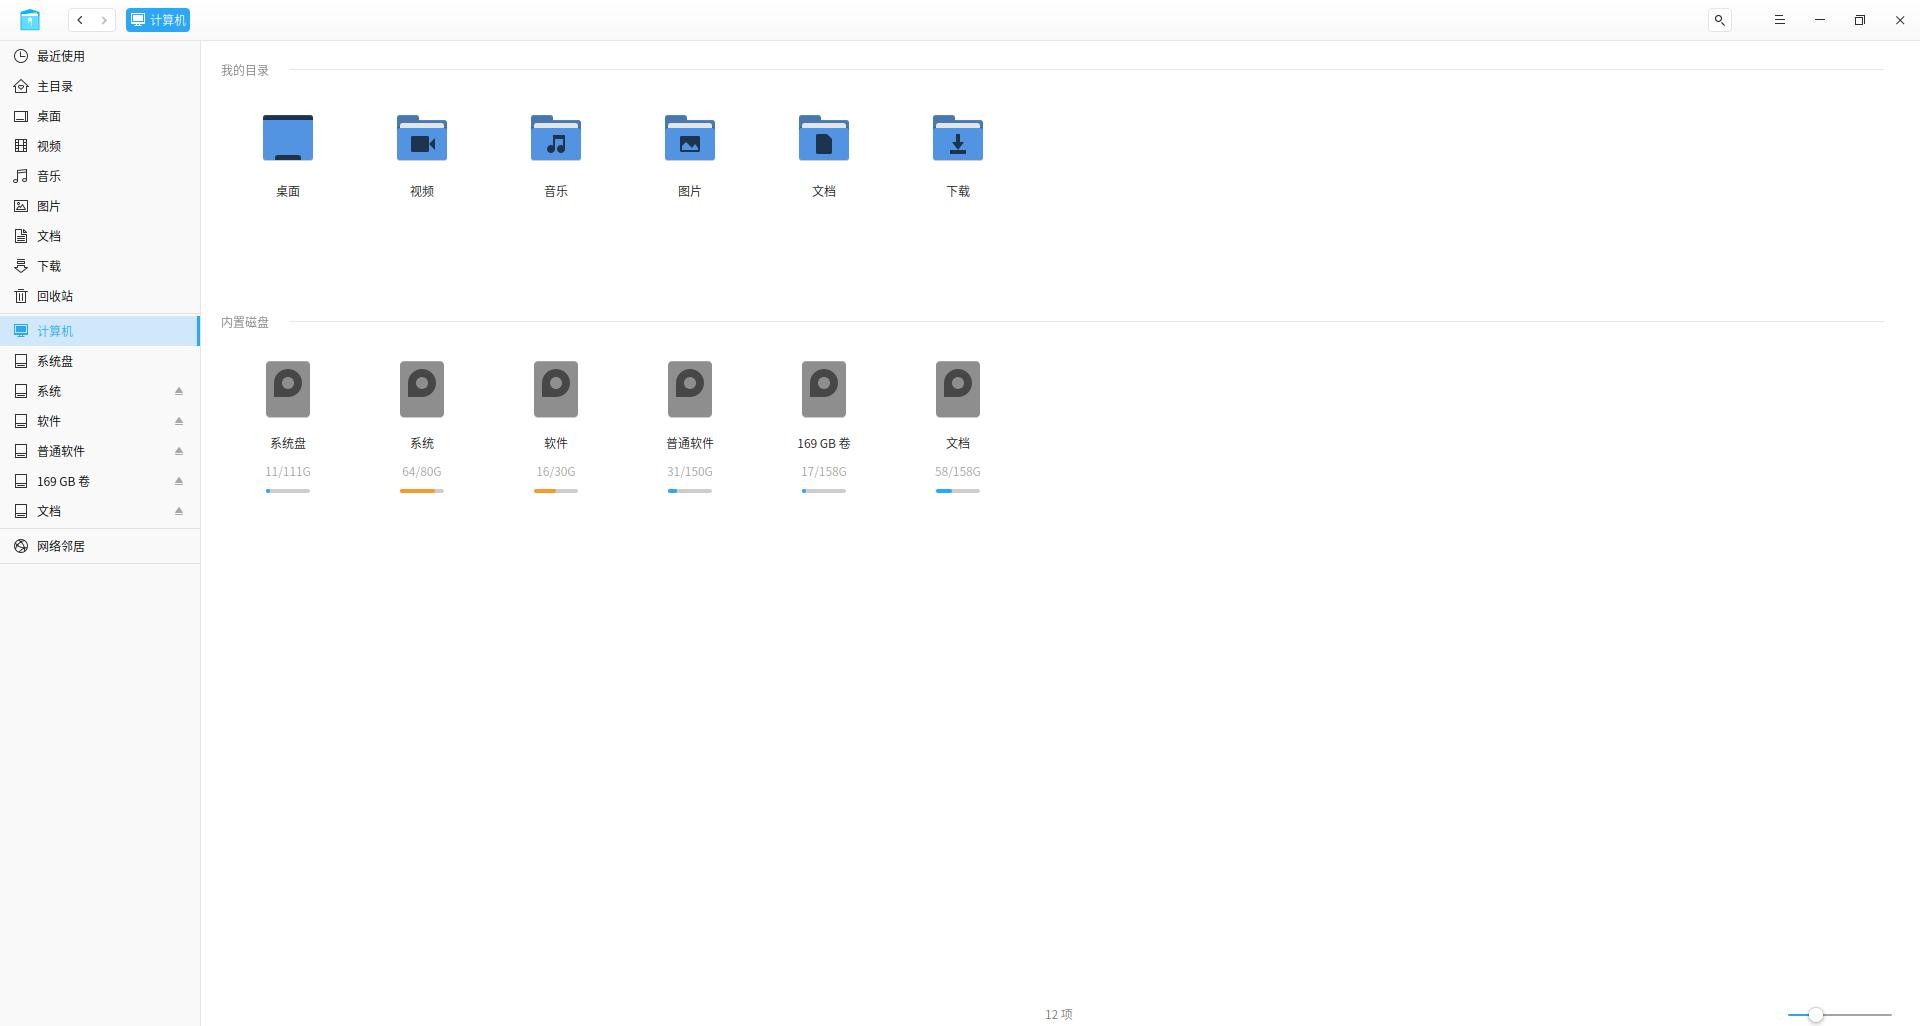Open the hamburger main menu
This screenshot has width=1920, height=1026.
pos(1779,20)
